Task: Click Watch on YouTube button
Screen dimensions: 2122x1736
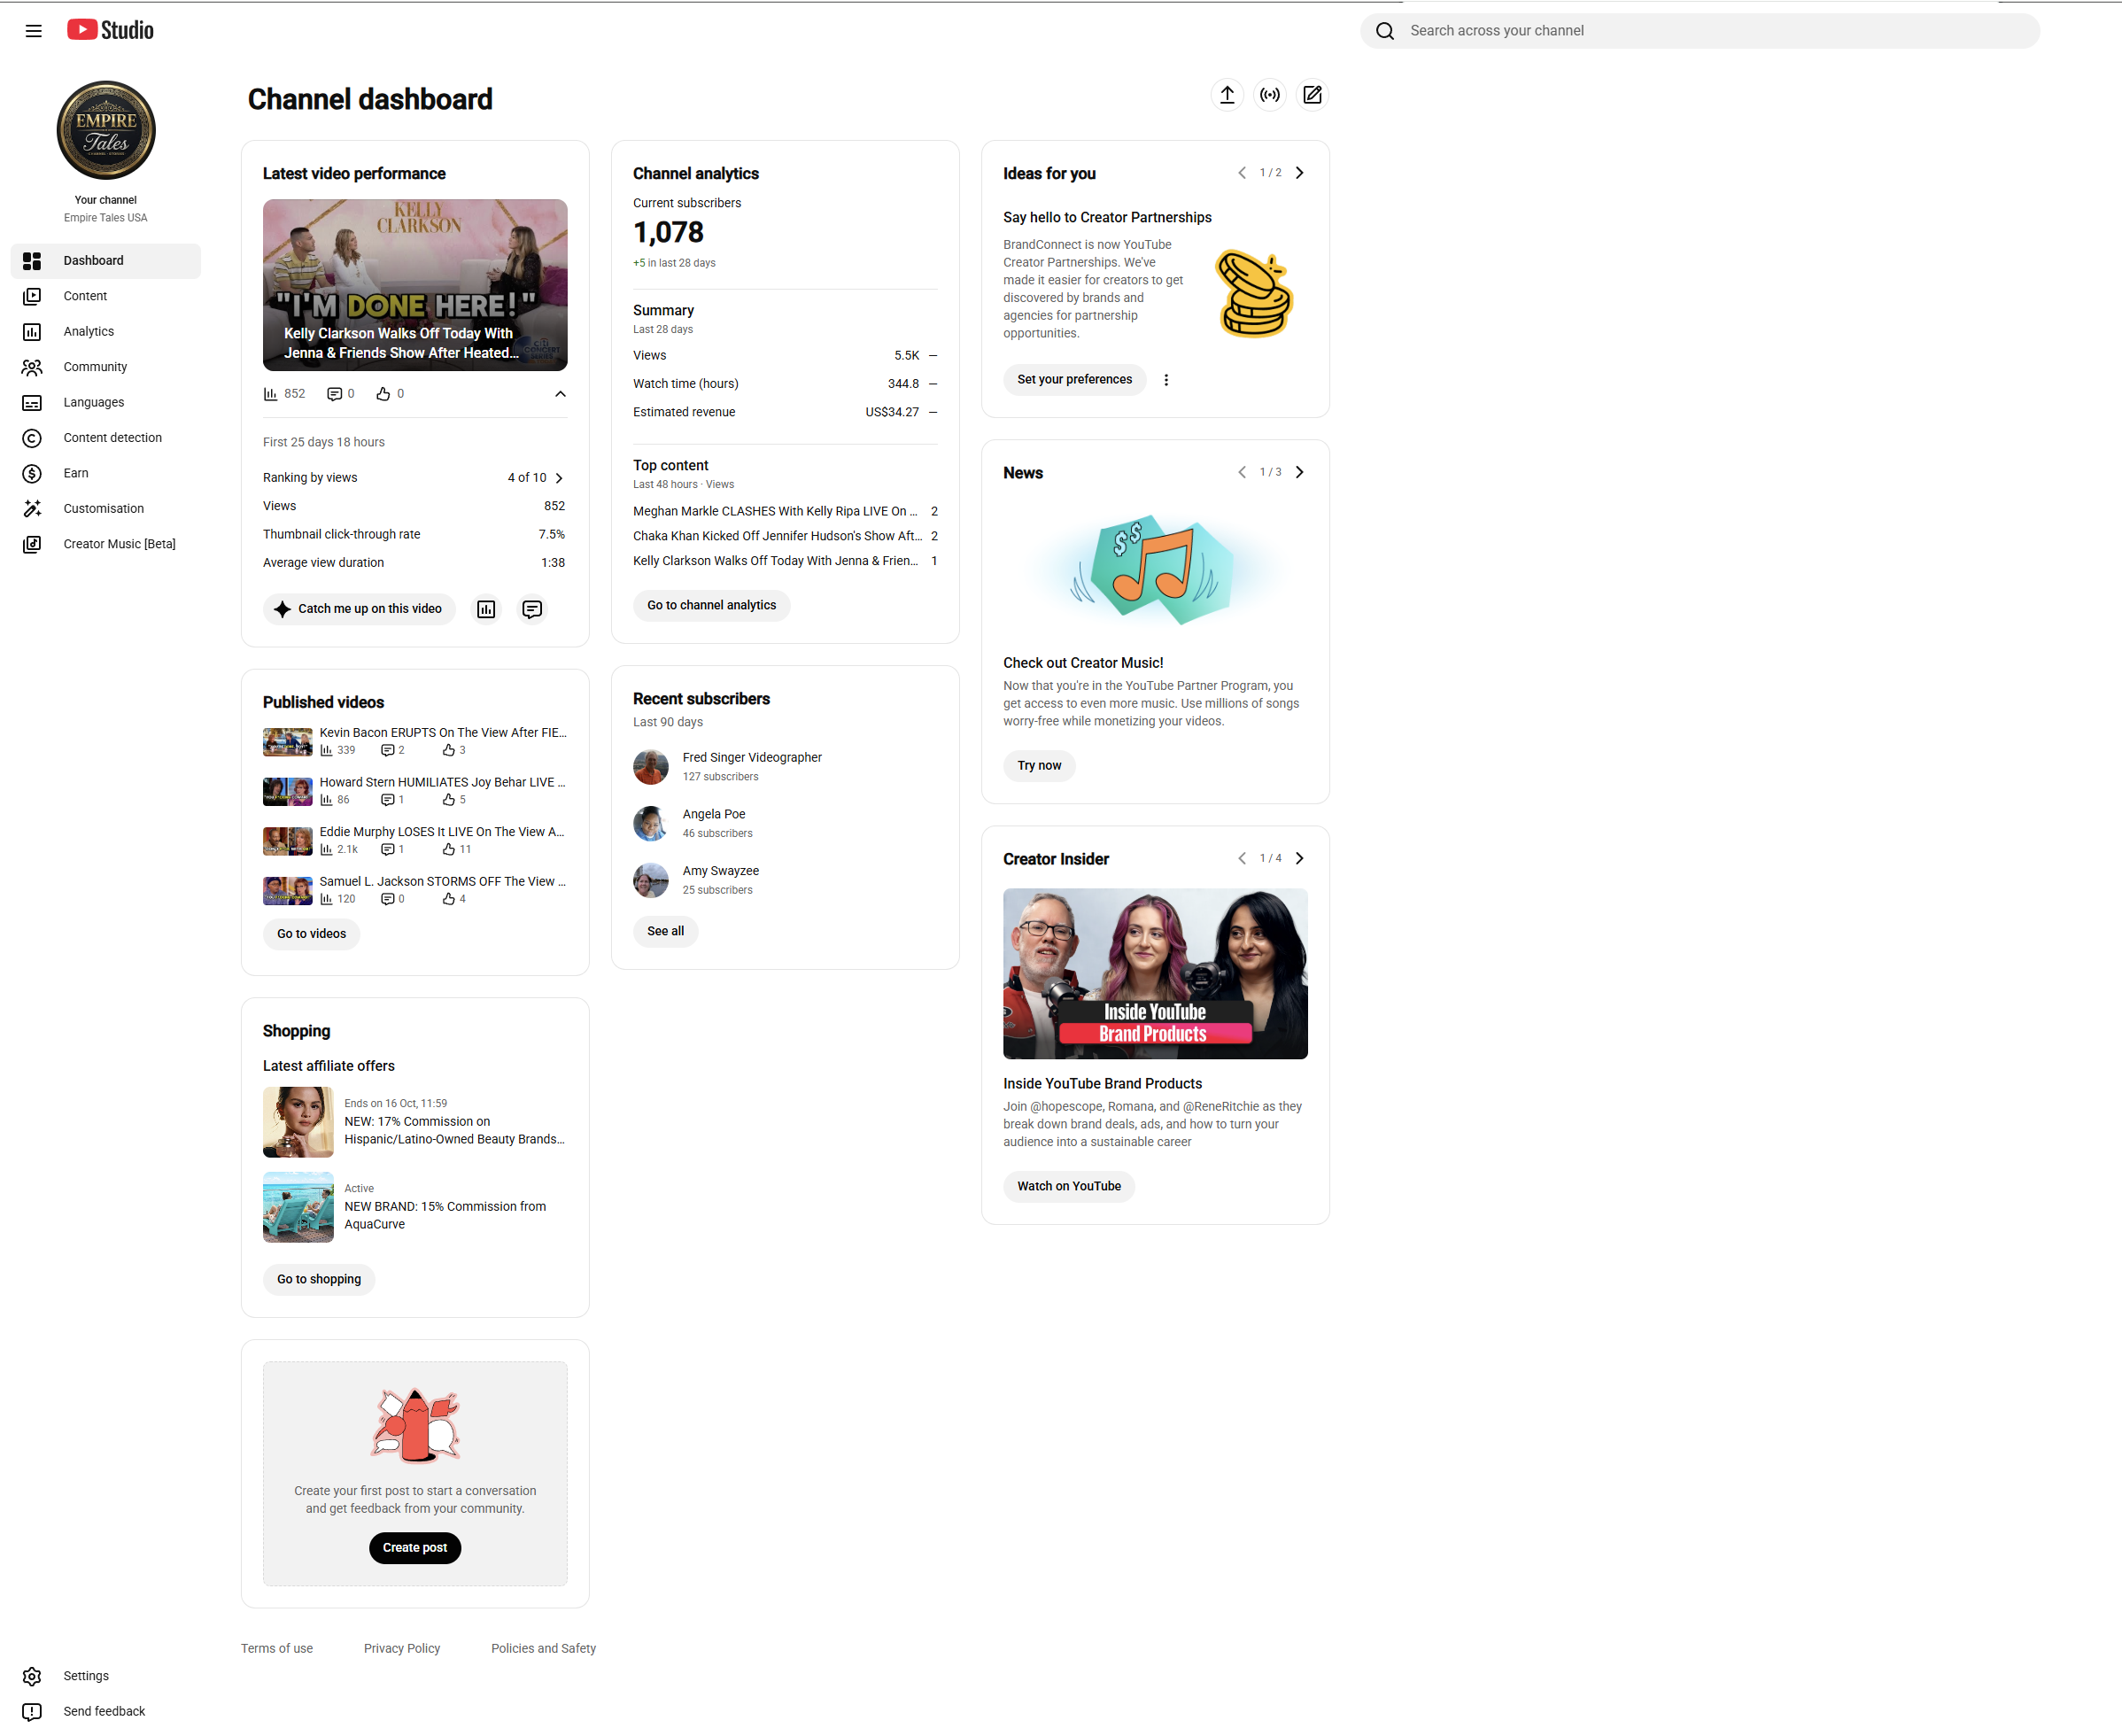Action: (1069, 1186)
